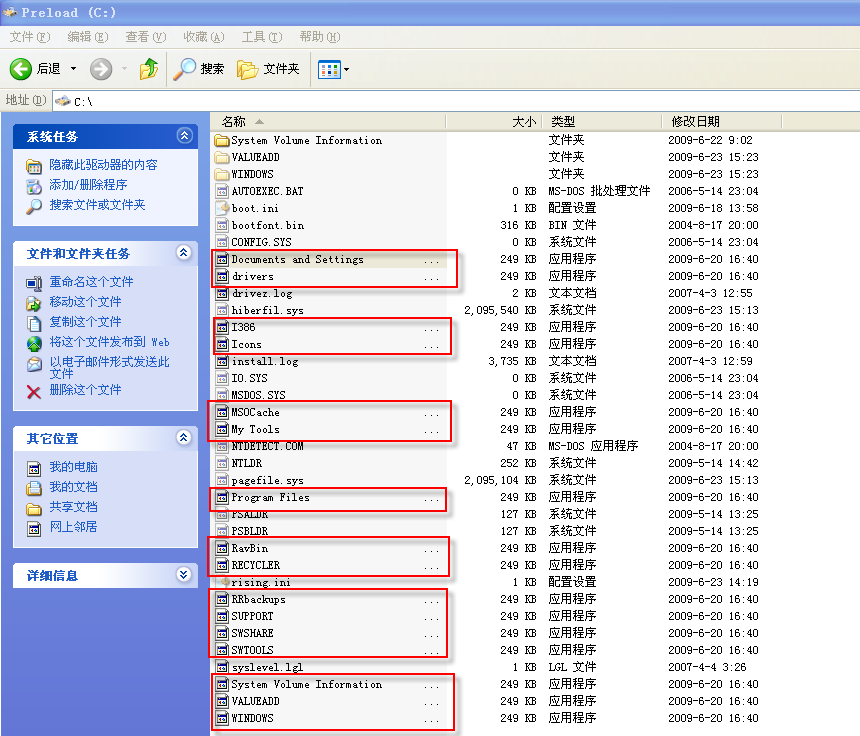Open the 帮助 (H) menu
Image resolution: width=860 pixels, height=736 pixels.
(320, 37)
